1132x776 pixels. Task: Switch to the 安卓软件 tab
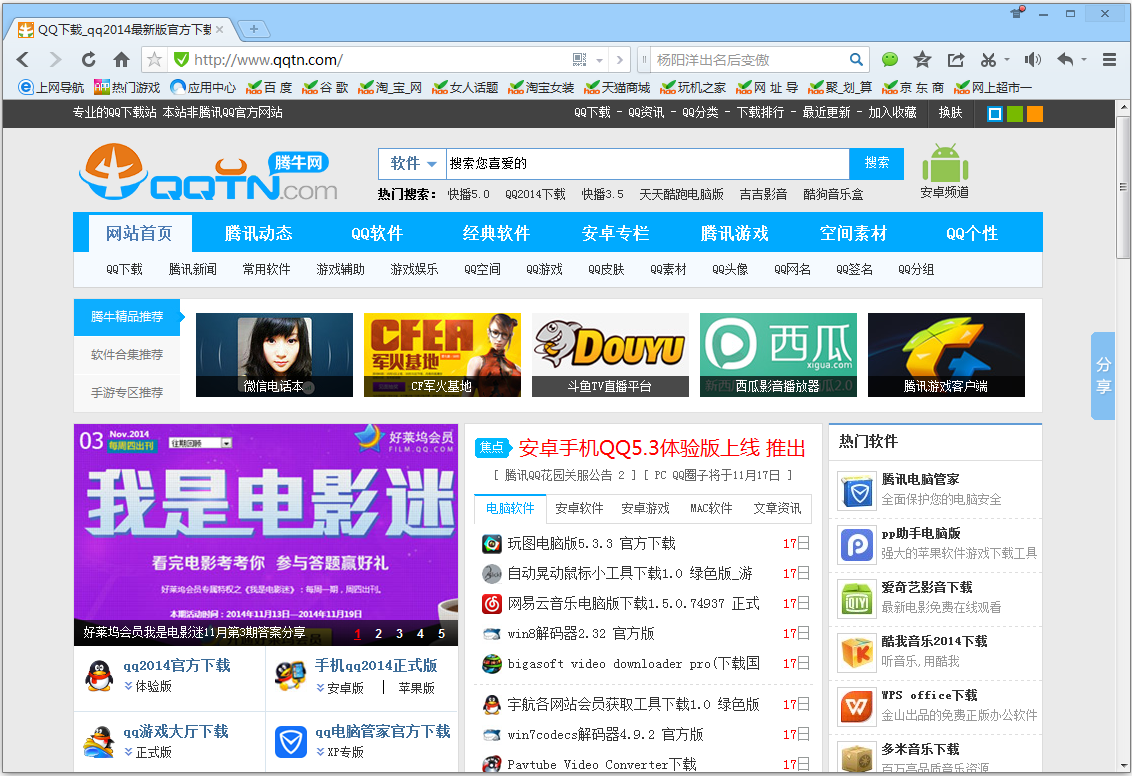click(579, 508)
